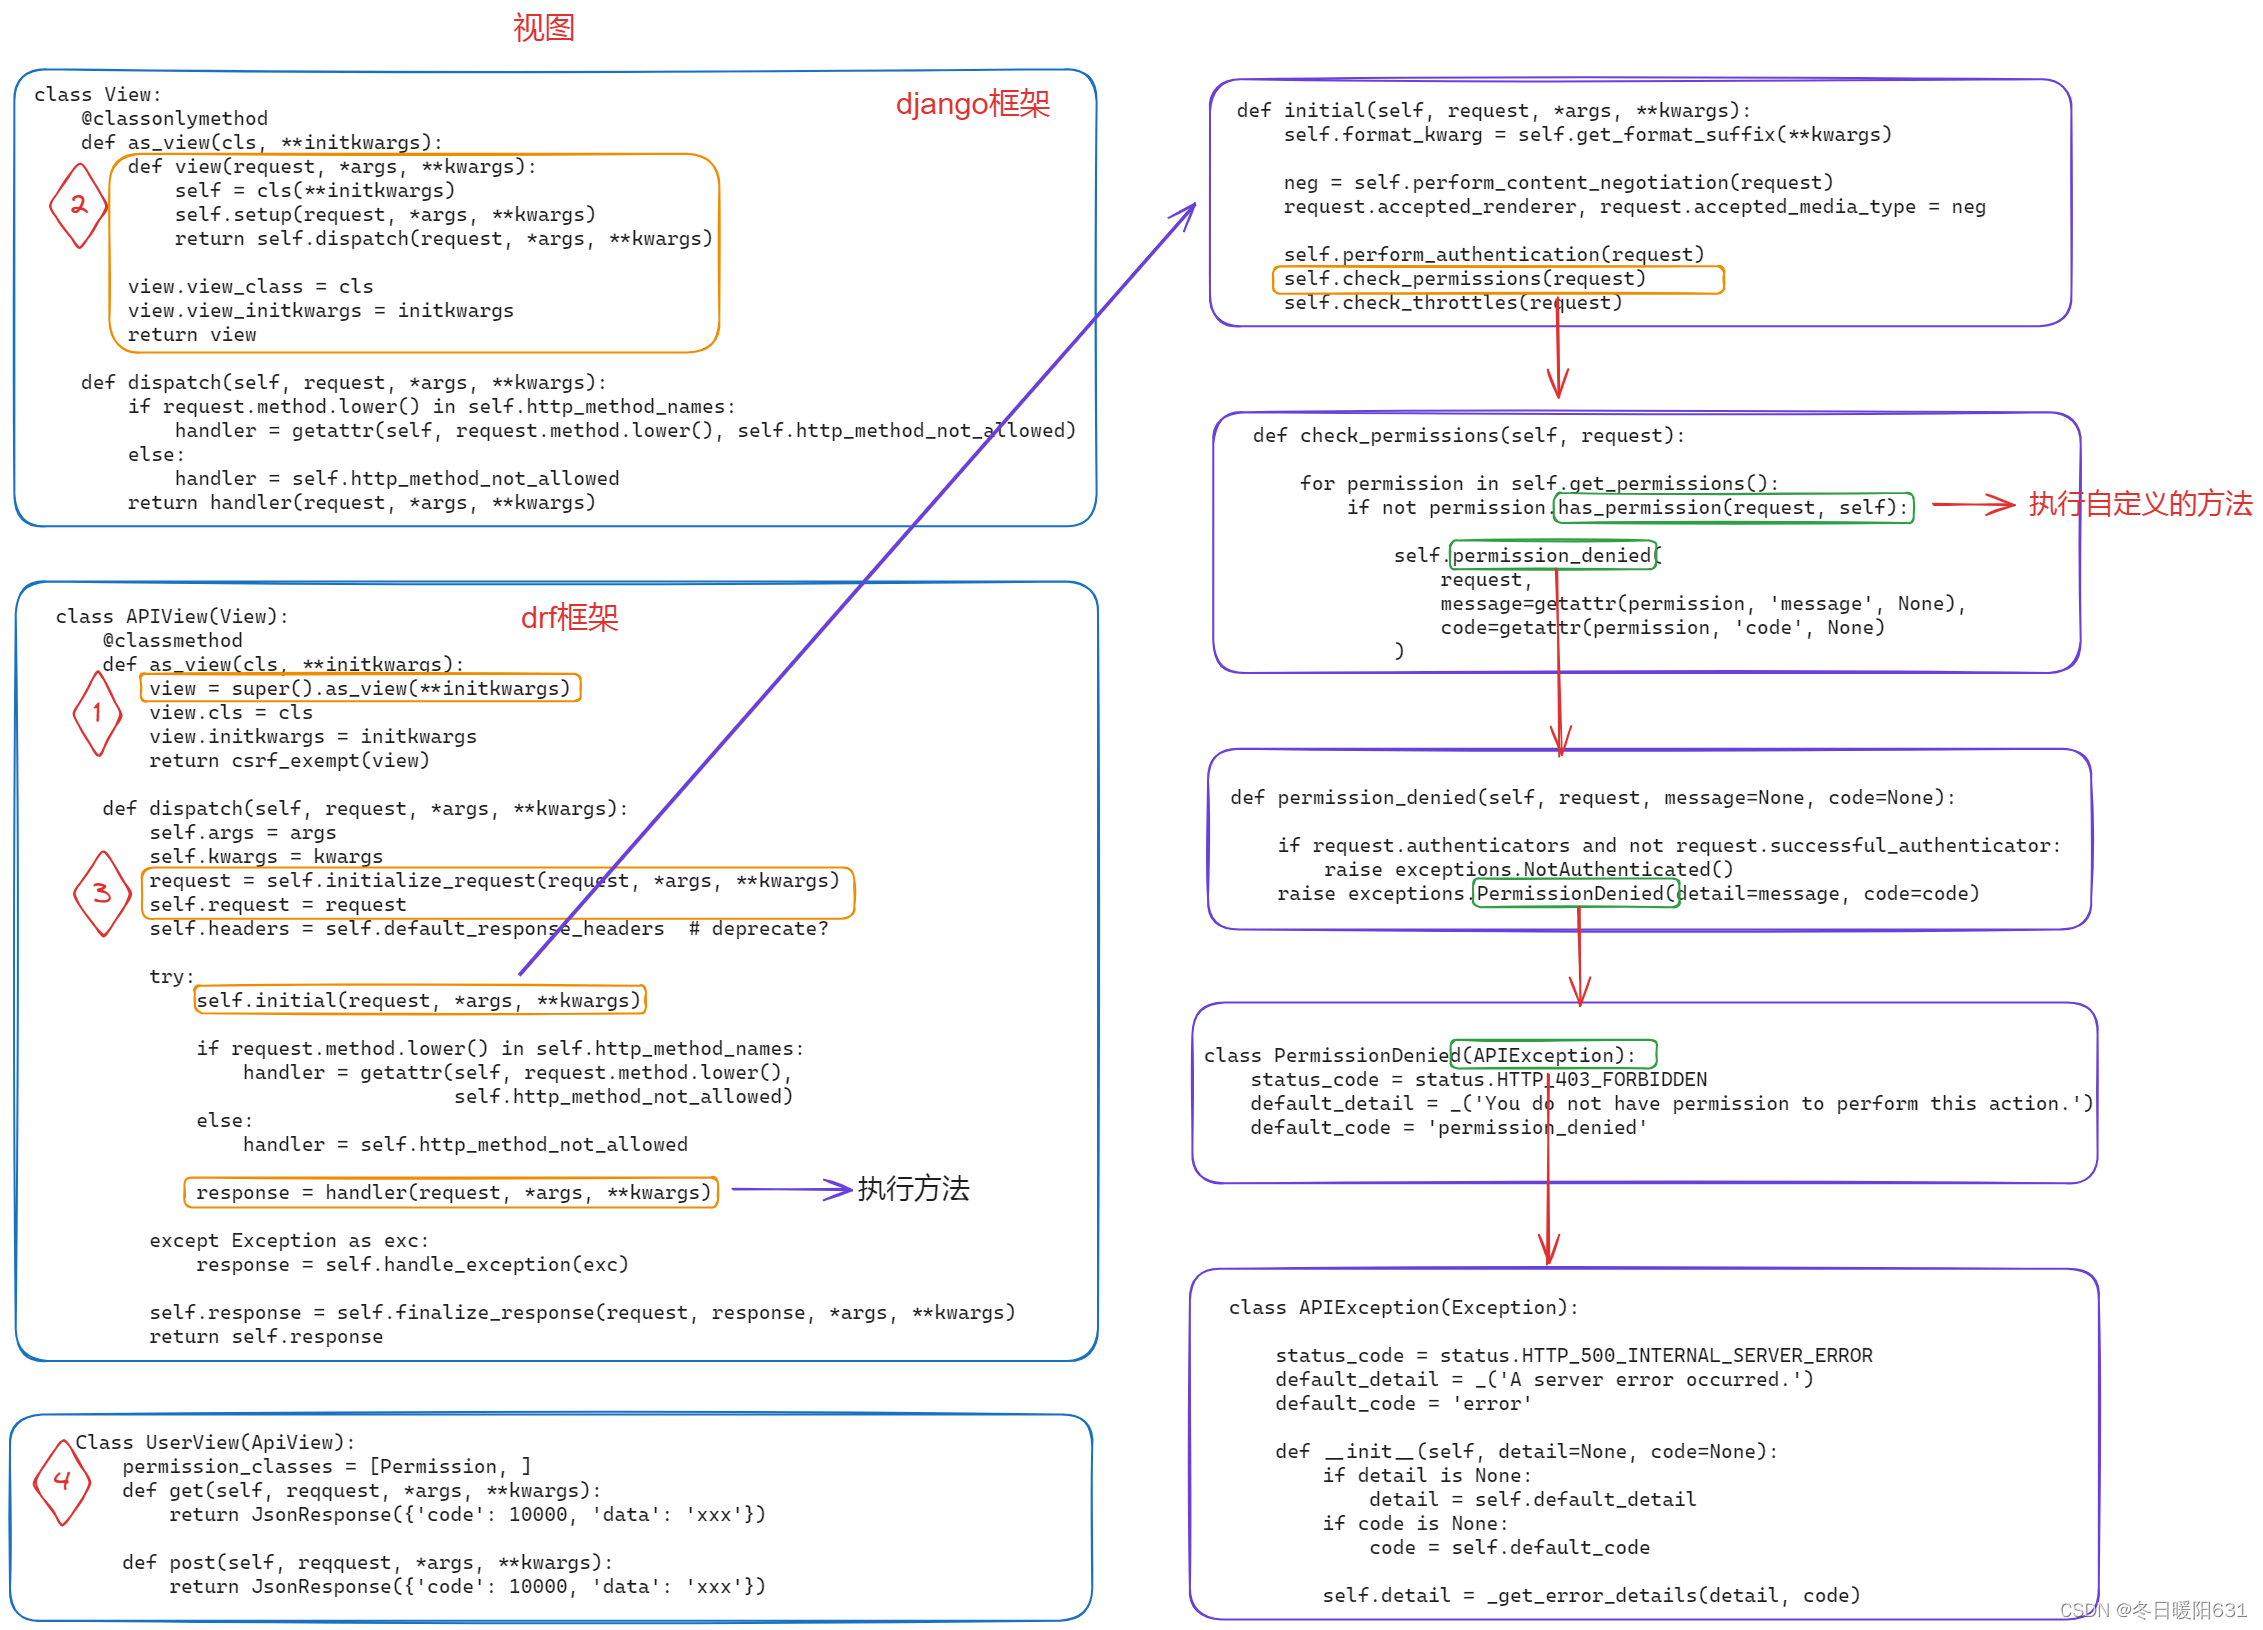Click 'return self.dispatch(request, *args, **kwargs)' line
Image resolution: width=2263 pixels, height=1630 pixels.
pyautogui.click(x=444, y=239)
